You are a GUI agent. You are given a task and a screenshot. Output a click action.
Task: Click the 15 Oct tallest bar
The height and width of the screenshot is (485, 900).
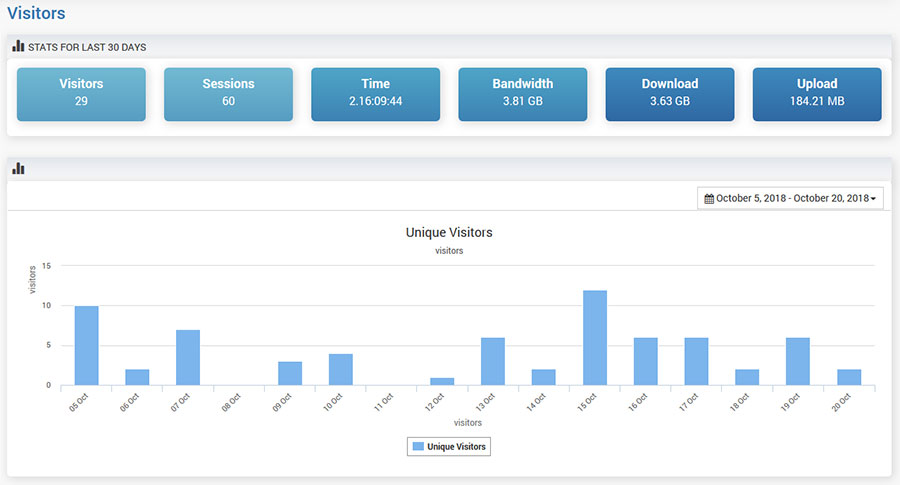[595, 338]
